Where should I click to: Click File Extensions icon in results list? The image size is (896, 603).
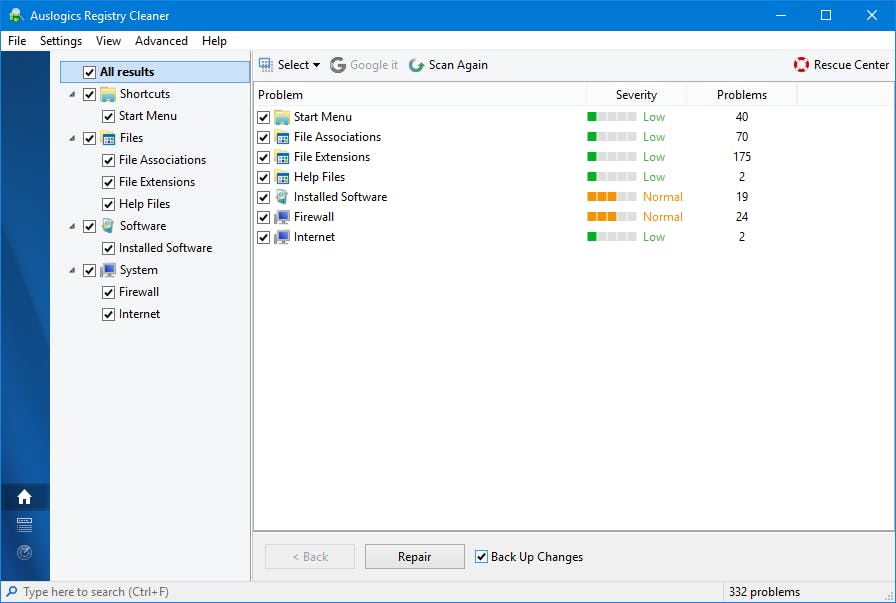point(282,157)
